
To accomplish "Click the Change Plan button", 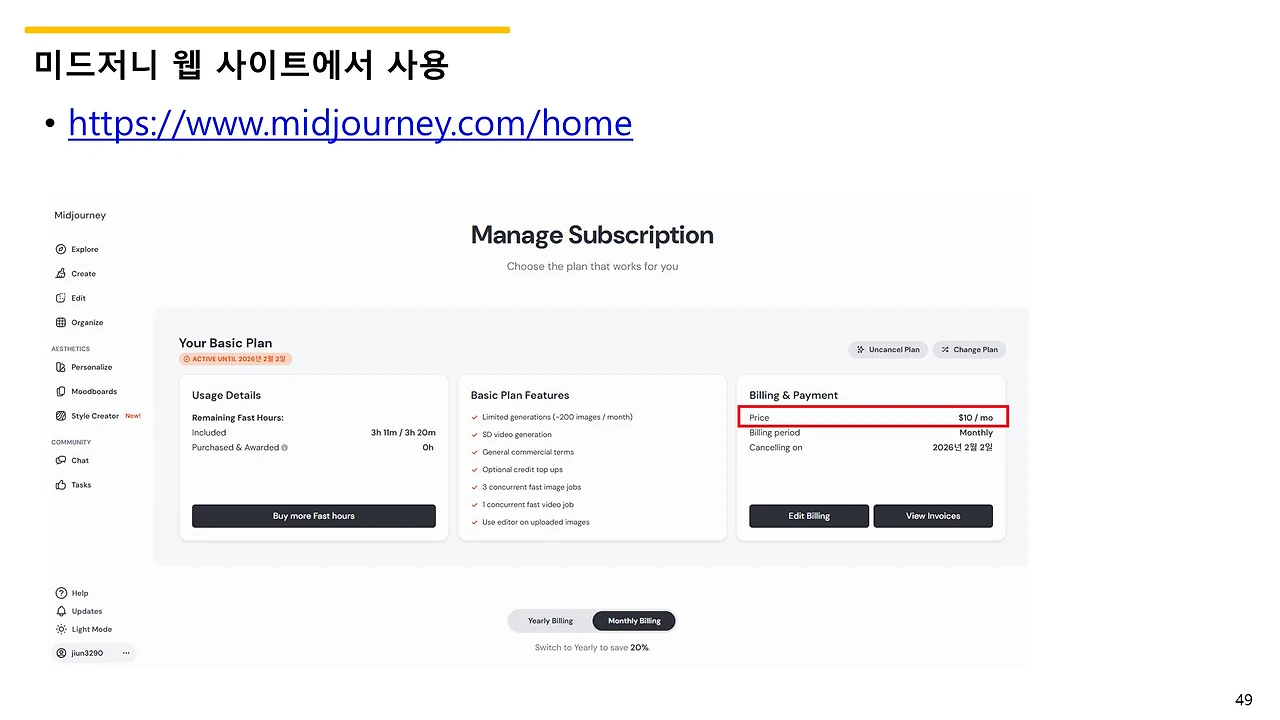I will click(969, 350).
